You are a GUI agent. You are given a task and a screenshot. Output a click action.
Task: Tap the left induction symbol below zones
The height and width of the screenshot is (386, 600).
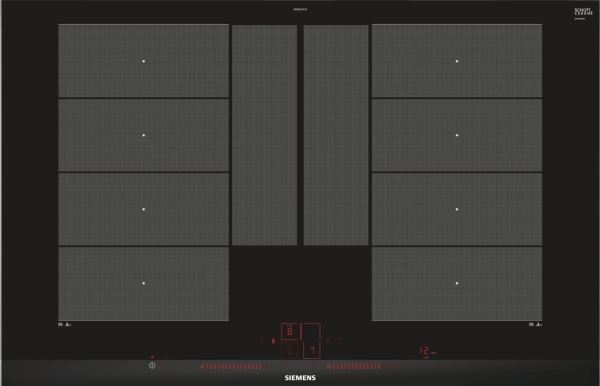[64, 324]
